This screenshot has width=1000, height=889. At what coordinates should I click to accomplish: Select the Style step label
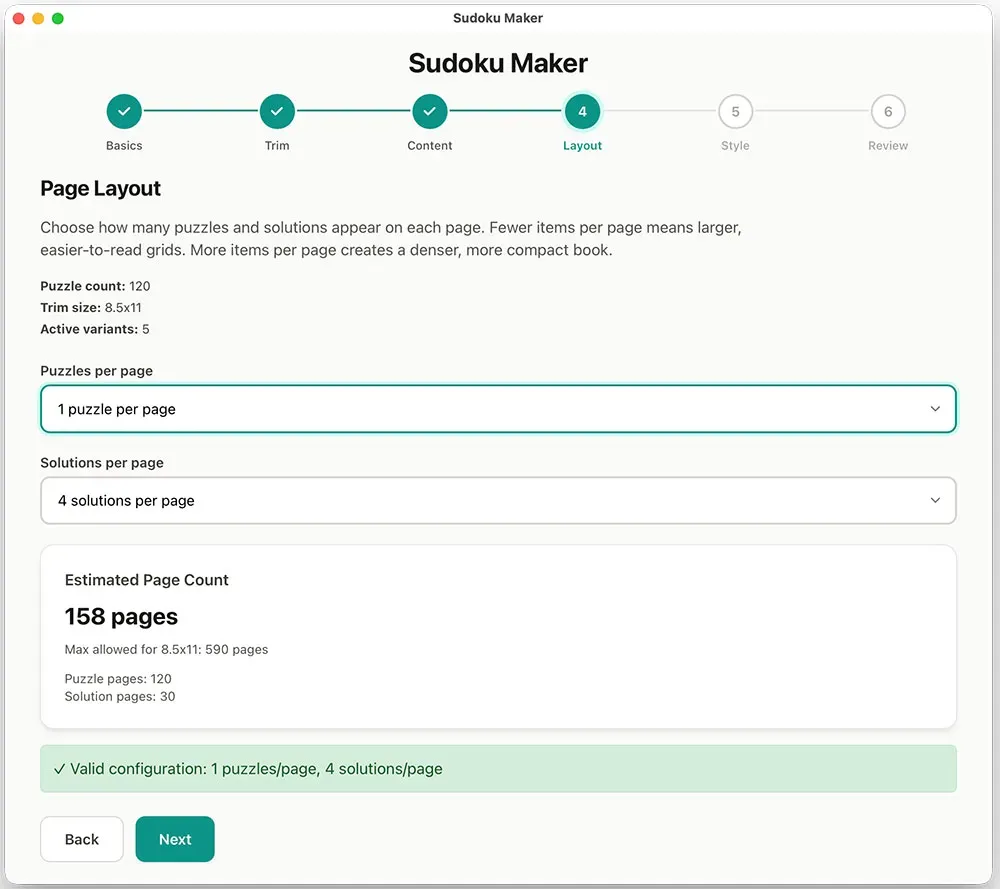[x=735, y=145]
